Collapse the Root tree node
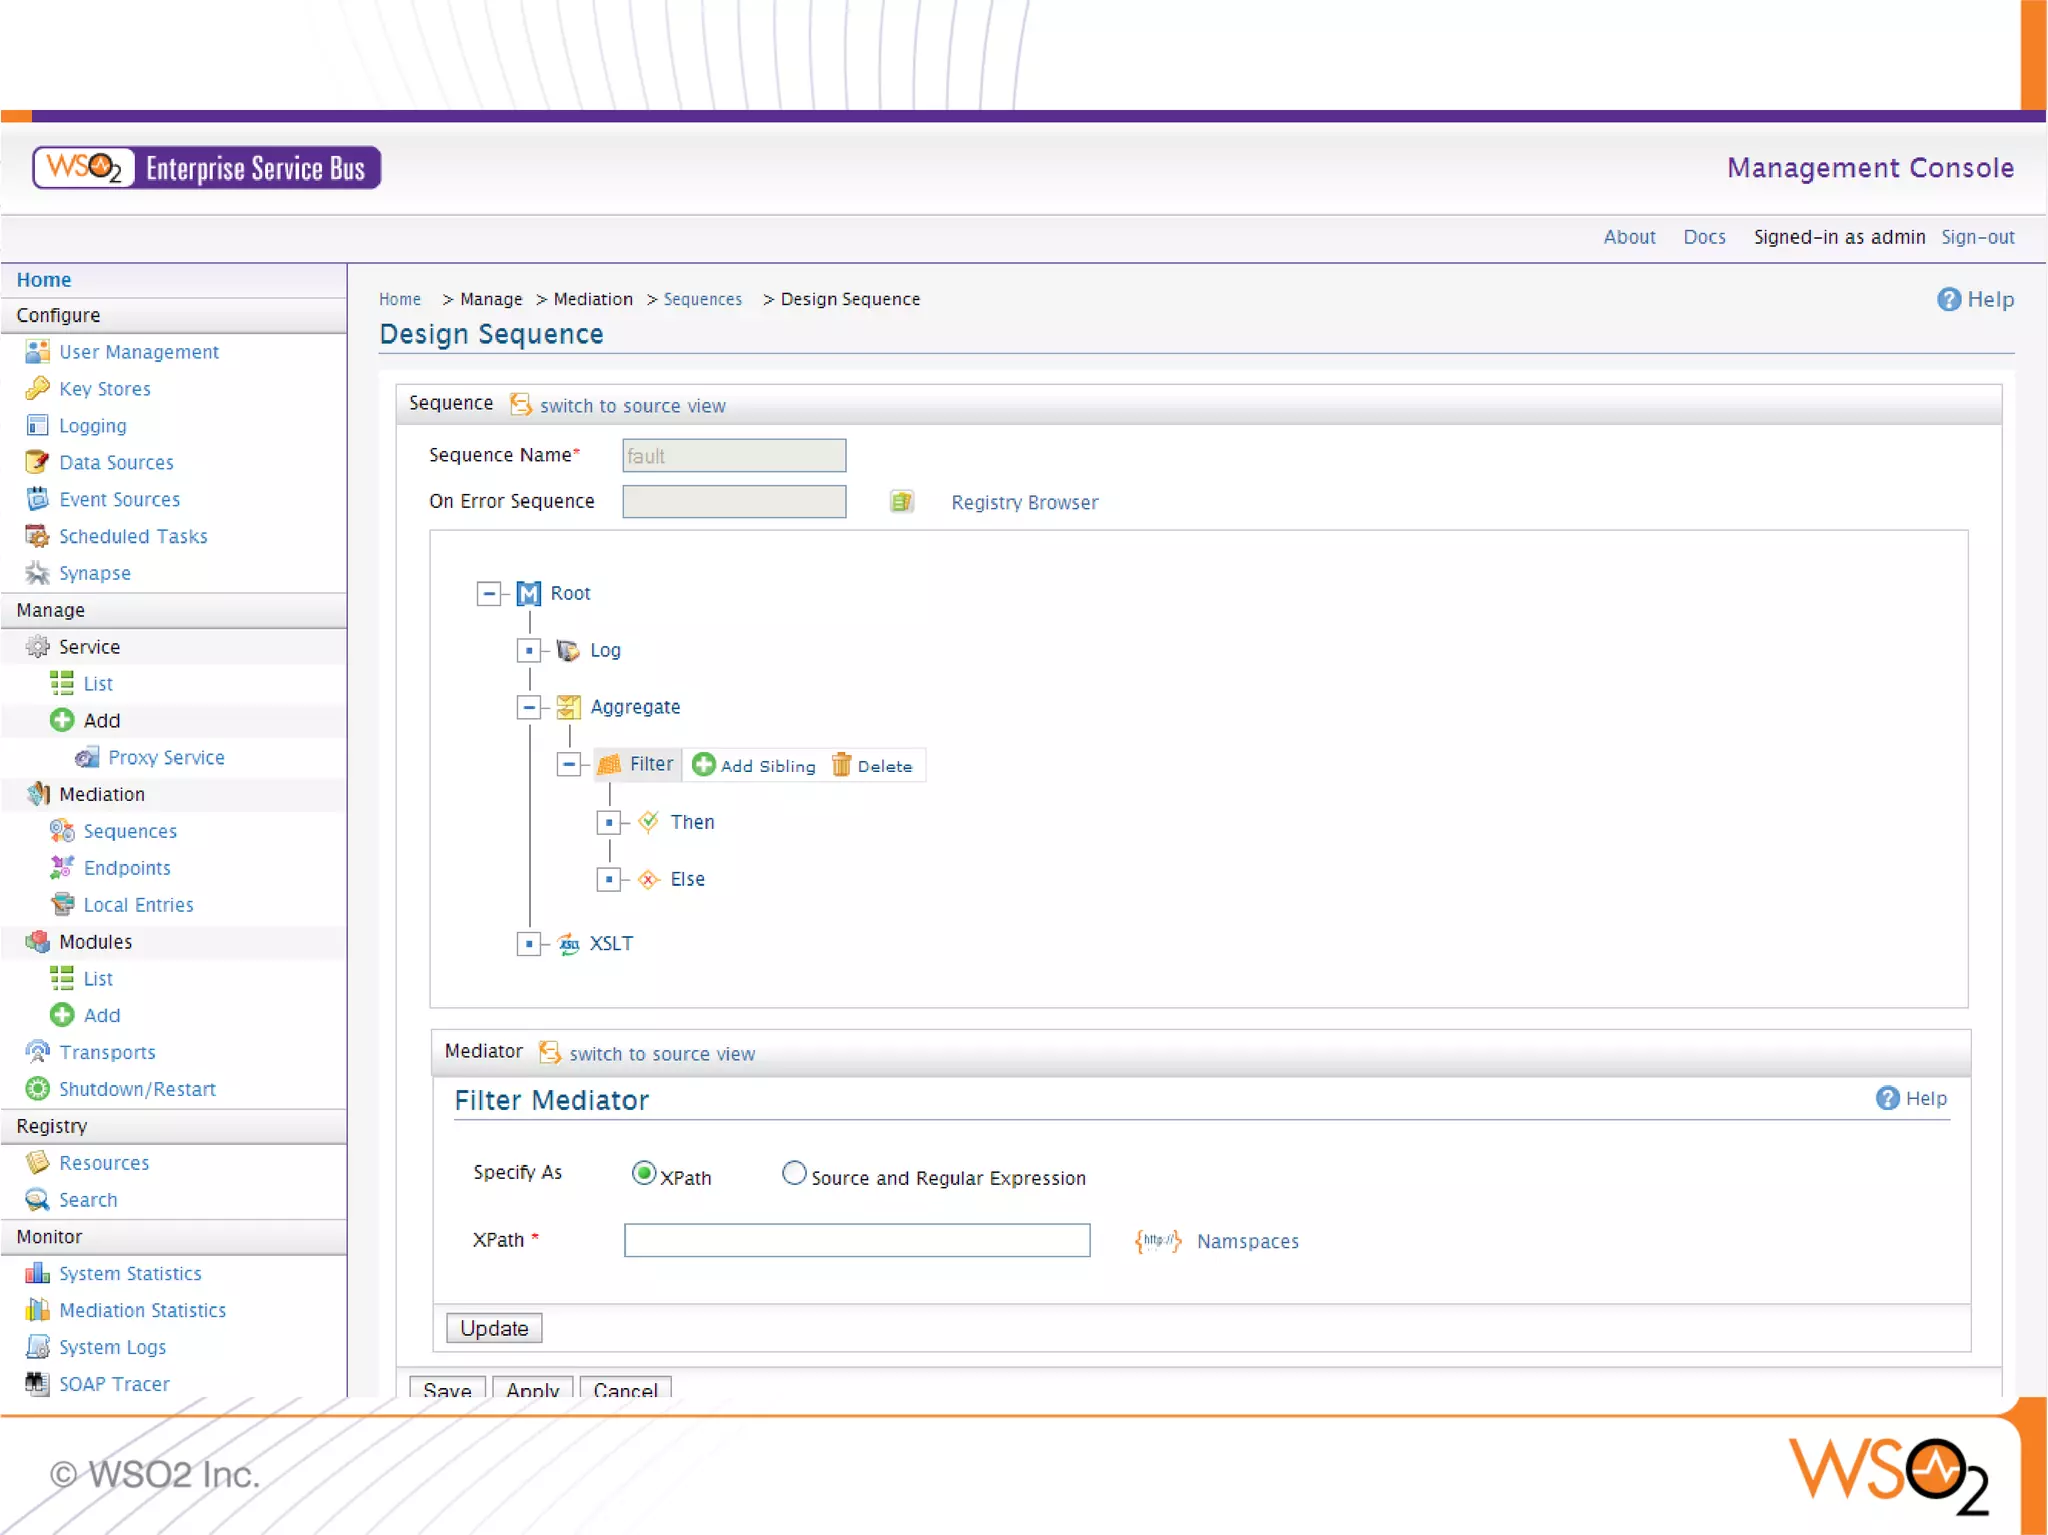Viewport: 2048px width, 1535px height. (488, 593)
